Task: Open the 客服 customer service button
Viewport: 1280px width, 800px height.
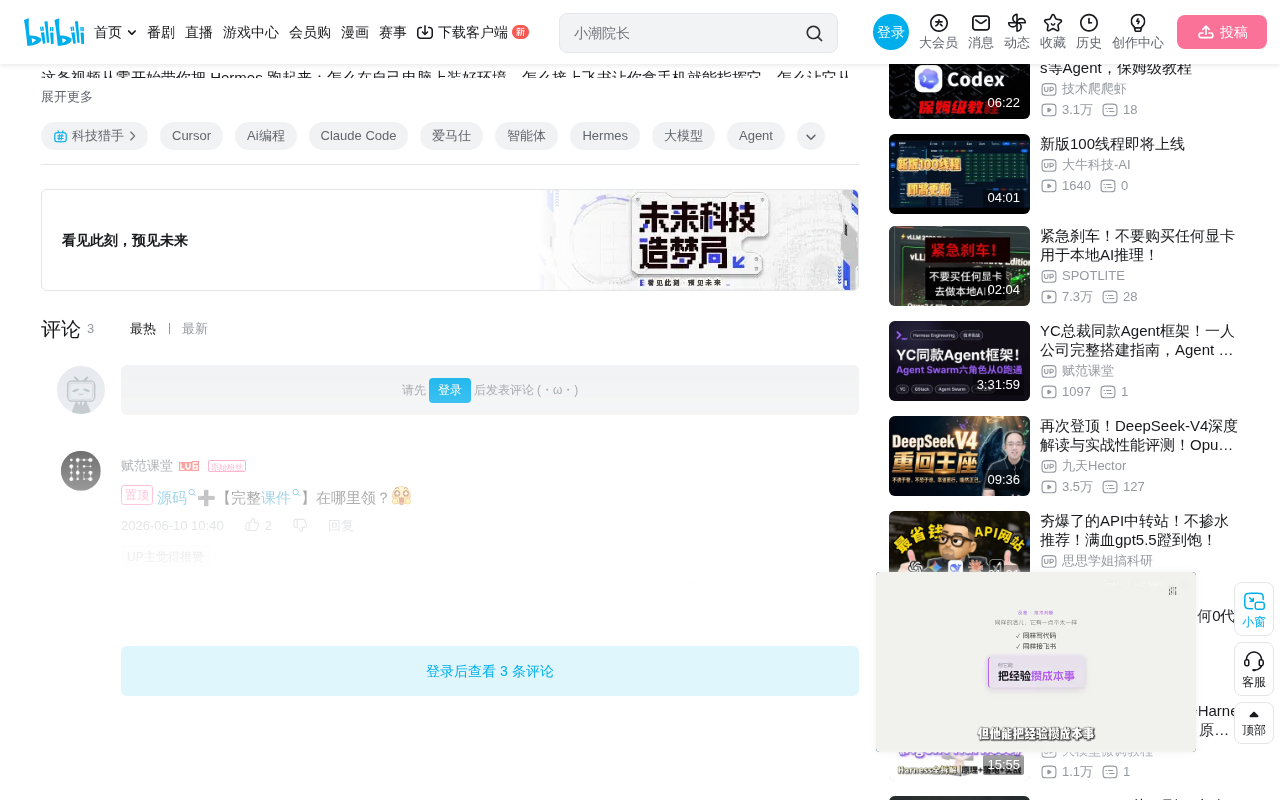Action: pyautogui.click(x=1254, y=669)
